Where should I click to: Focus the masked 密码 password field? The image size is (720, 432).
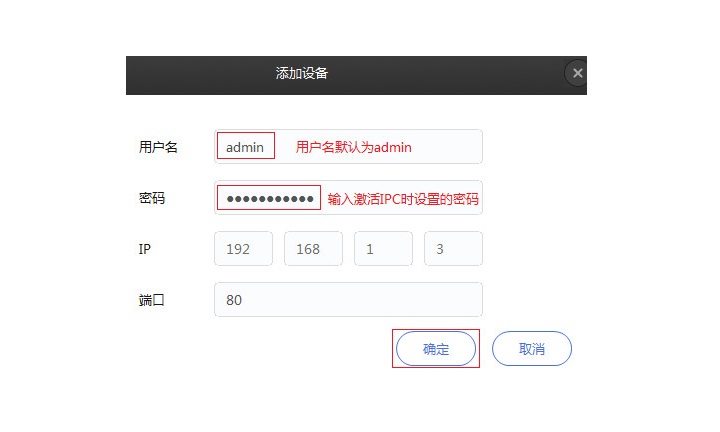tap(348, 197)
